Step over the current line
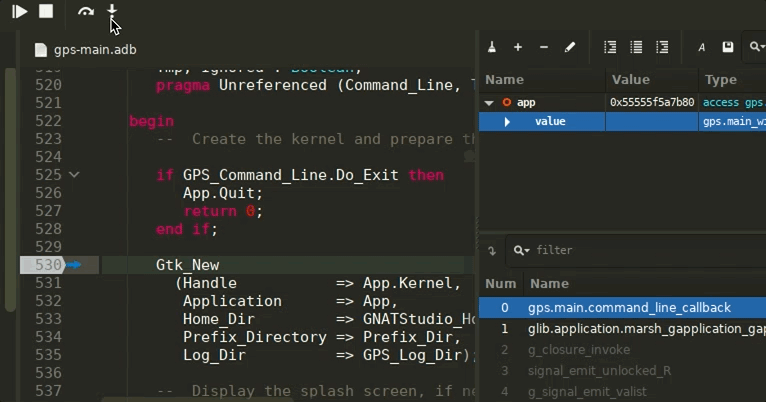766x402 pixels. [86, 11]
